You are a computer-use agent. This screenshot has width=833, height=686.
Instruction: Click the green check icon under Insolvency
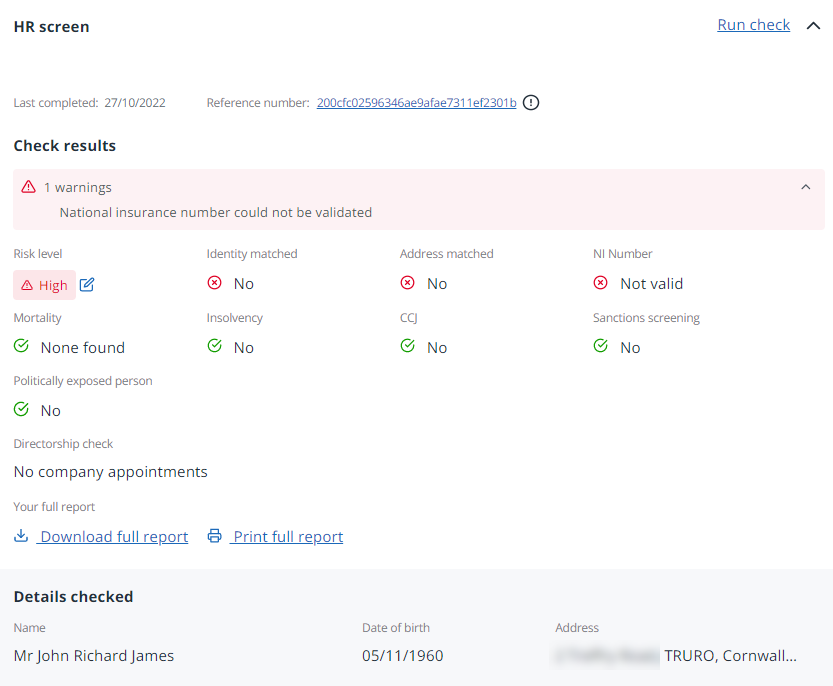click(x=214, y=346)
